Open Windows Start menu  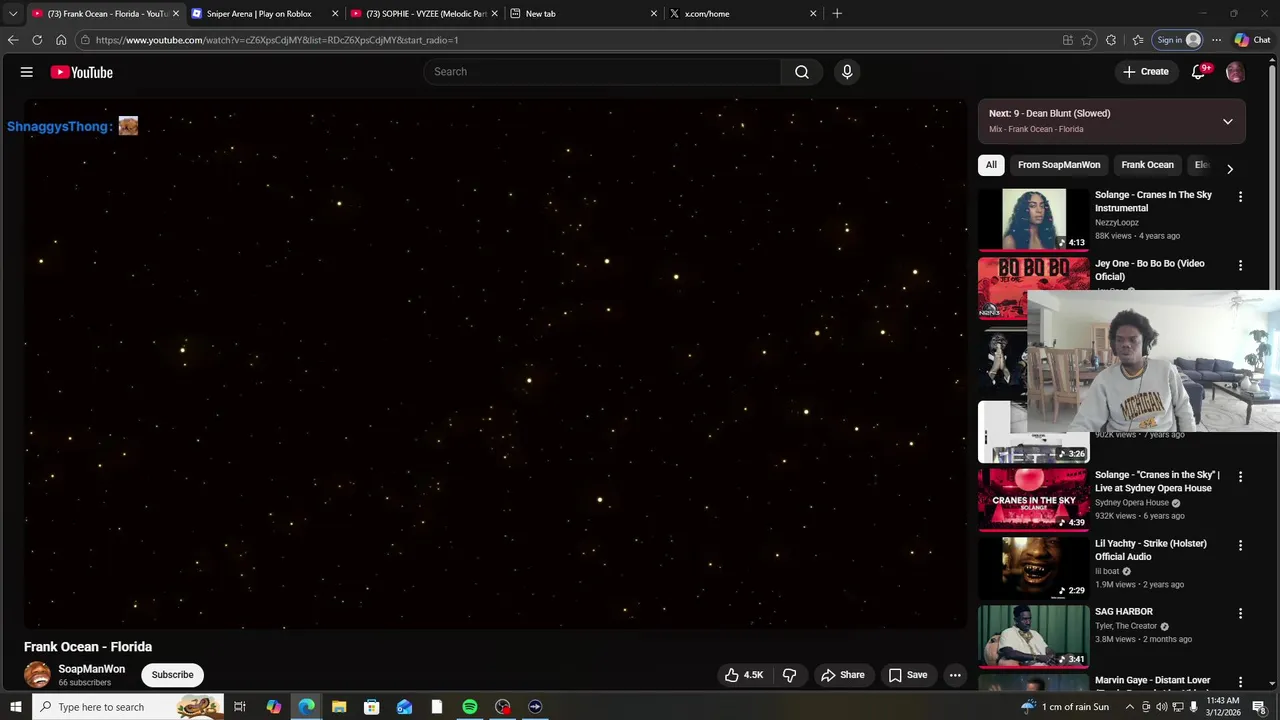[x=15, y=707]
